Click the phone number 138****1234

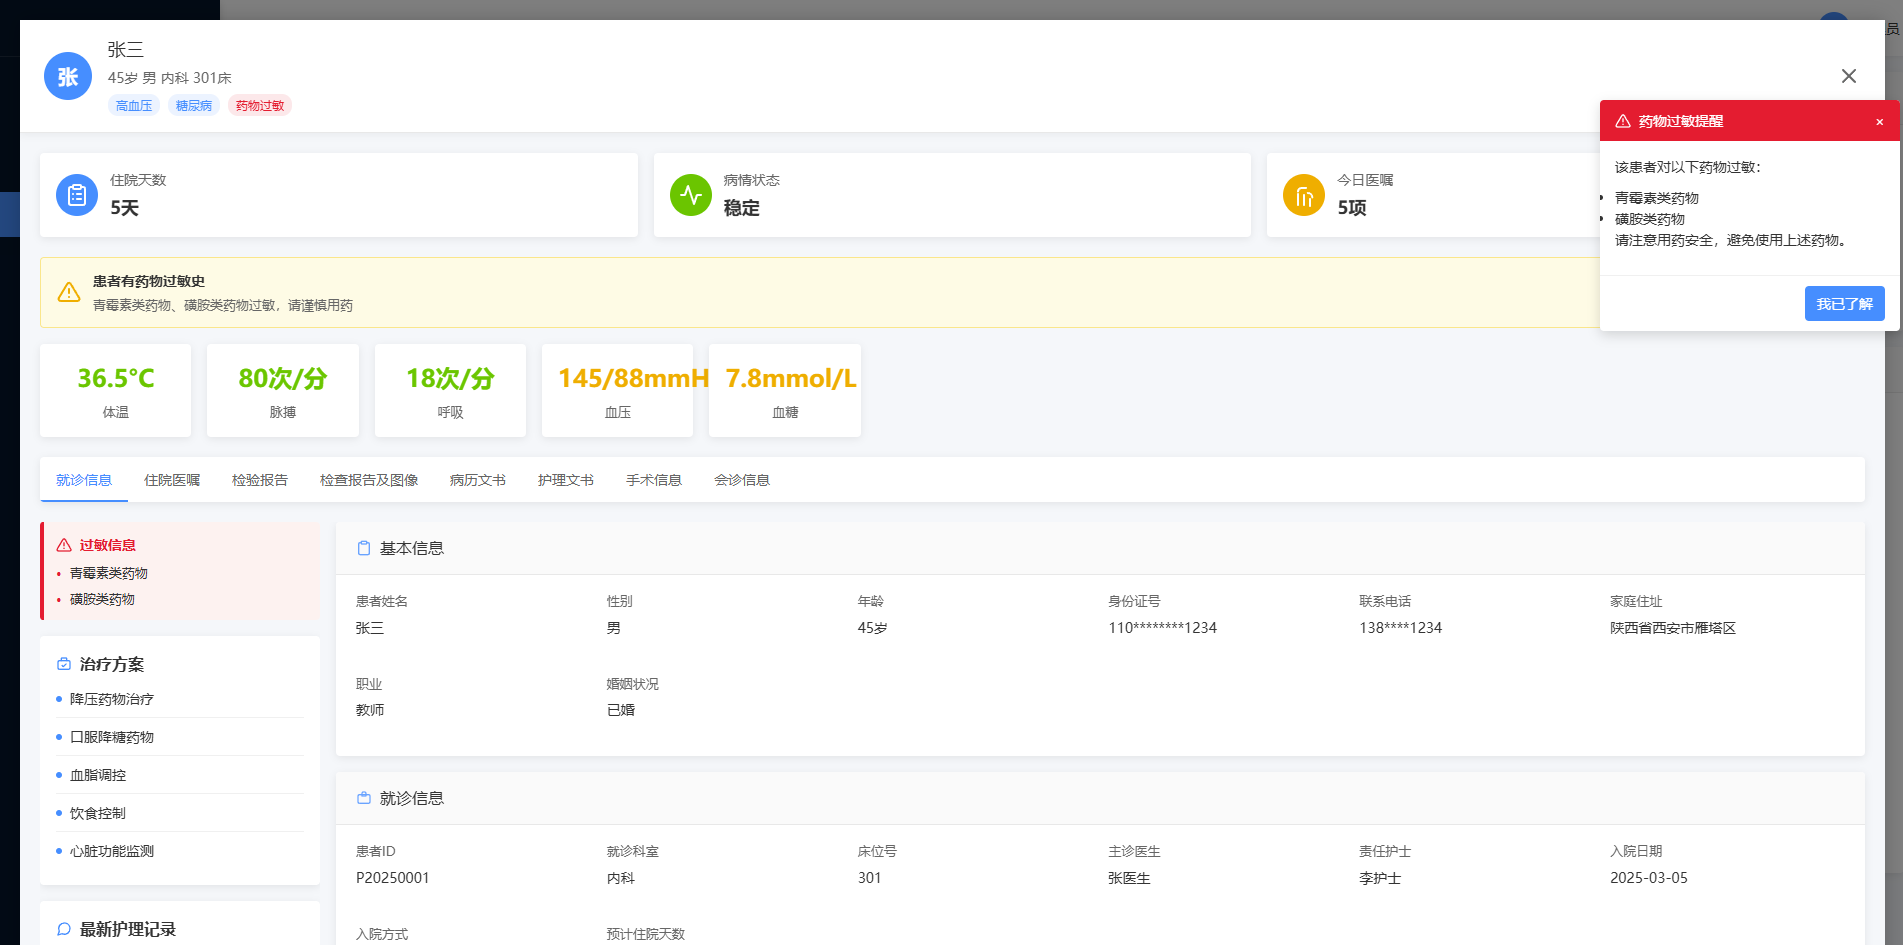pos(1400,628)
